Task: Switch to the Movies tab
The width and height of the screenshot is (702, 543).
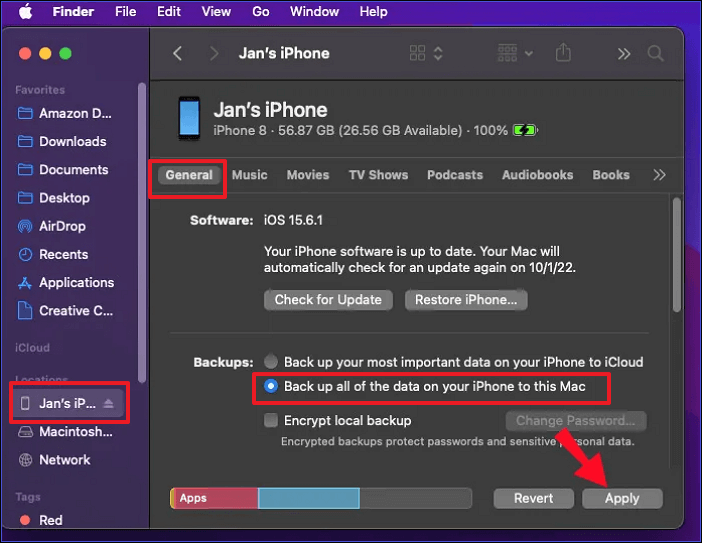Action: 308,175
